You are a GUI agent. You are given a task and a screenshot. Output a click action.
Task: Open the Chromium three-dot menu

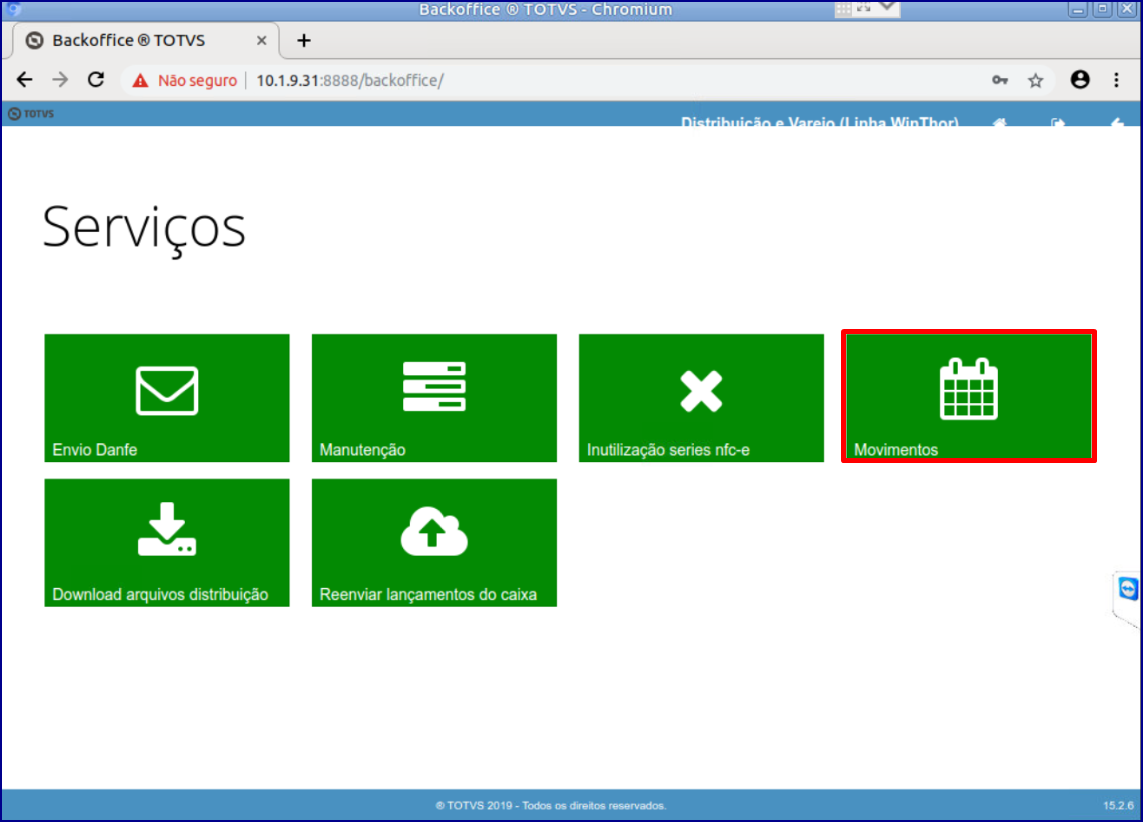pyautogui.click(x=1117, y=80)
